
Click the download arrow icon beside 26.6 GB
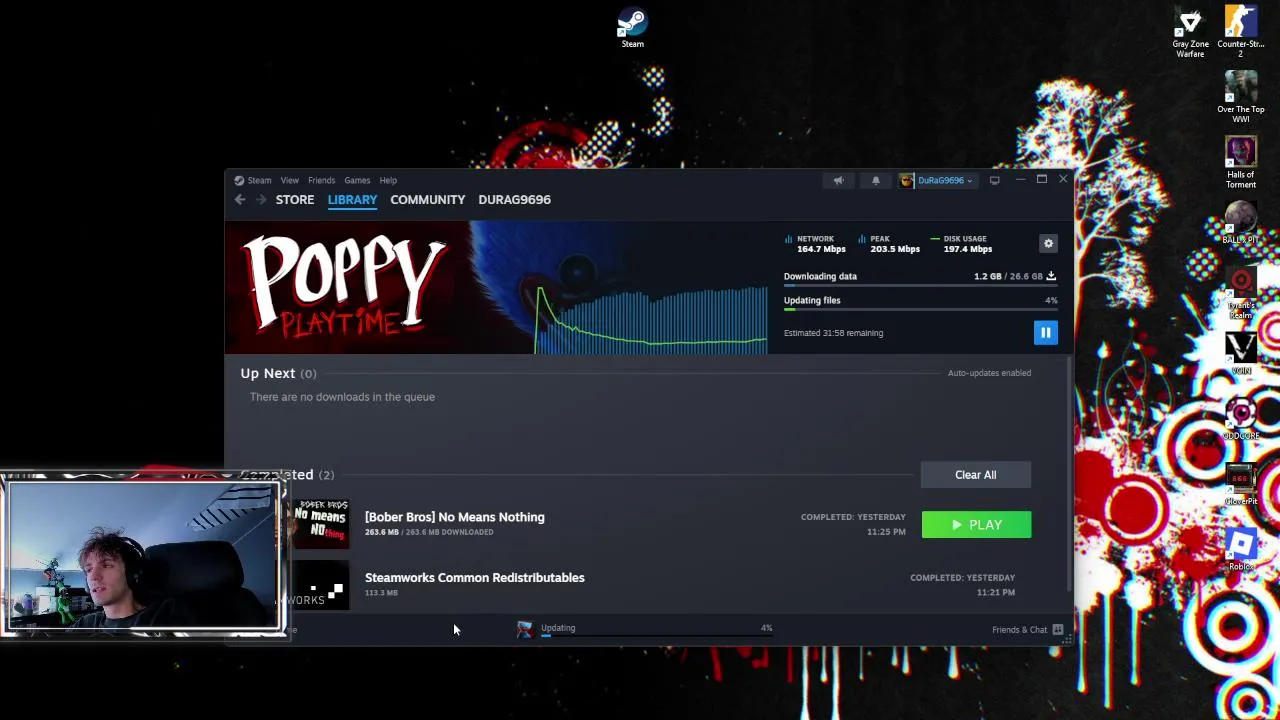click(x=1051, y=276)
